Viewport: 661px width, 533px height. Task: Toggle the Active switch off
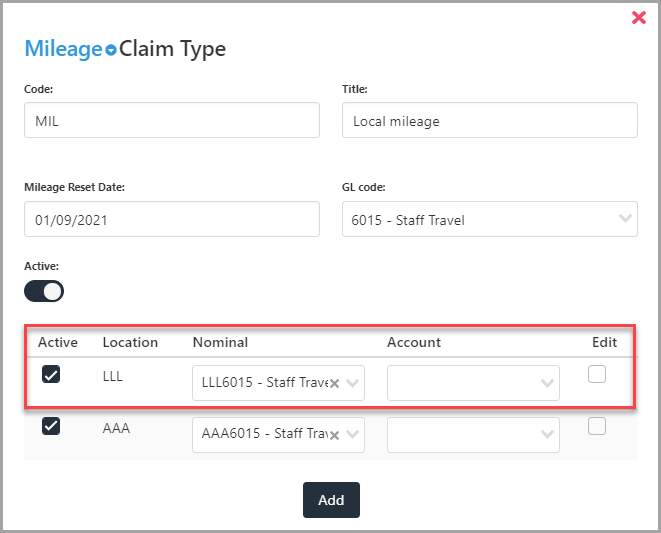pos(44,291)
